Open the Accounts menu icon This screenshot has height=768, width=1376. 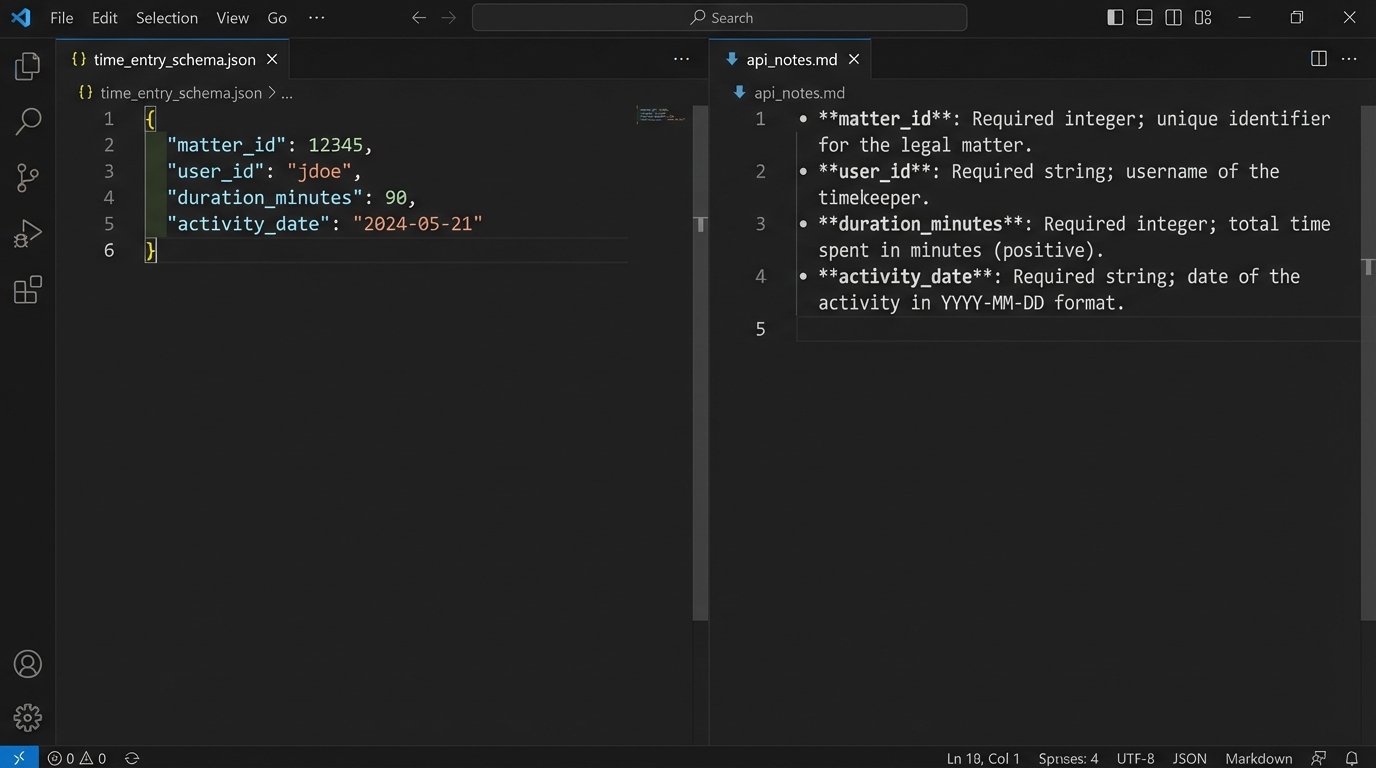28,664
